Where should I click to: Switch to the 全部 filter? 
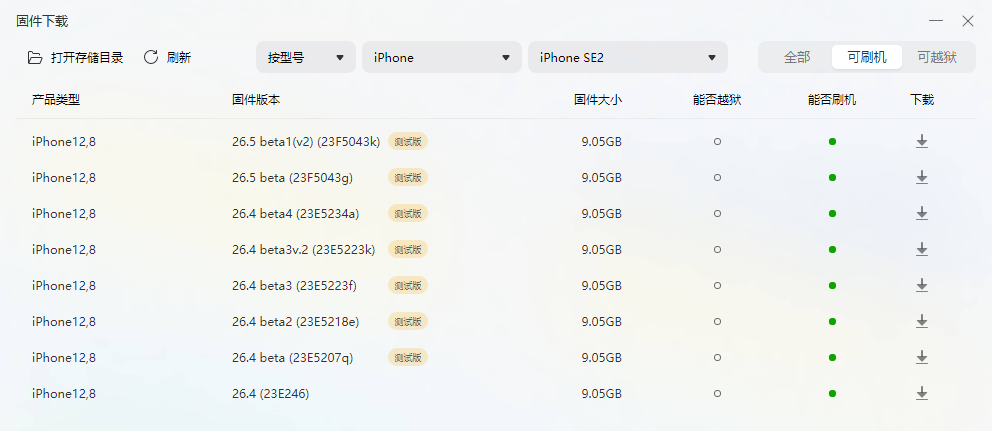(797, 57)
